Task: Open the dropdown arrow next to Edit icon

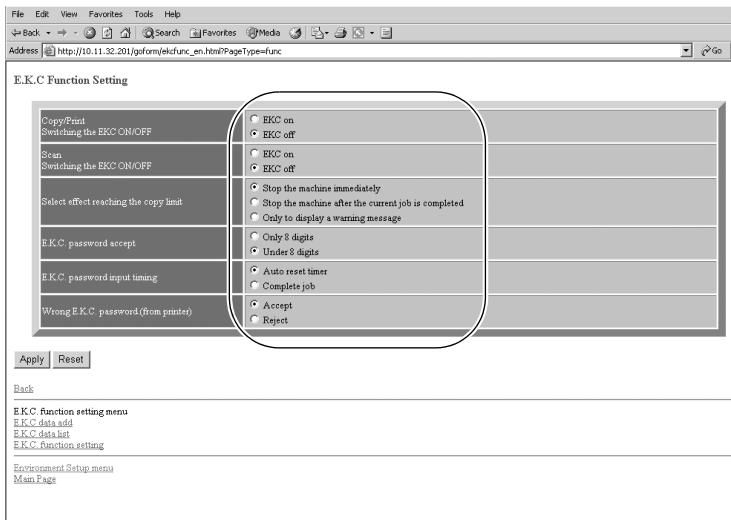Action: click(x=372, y=33)
